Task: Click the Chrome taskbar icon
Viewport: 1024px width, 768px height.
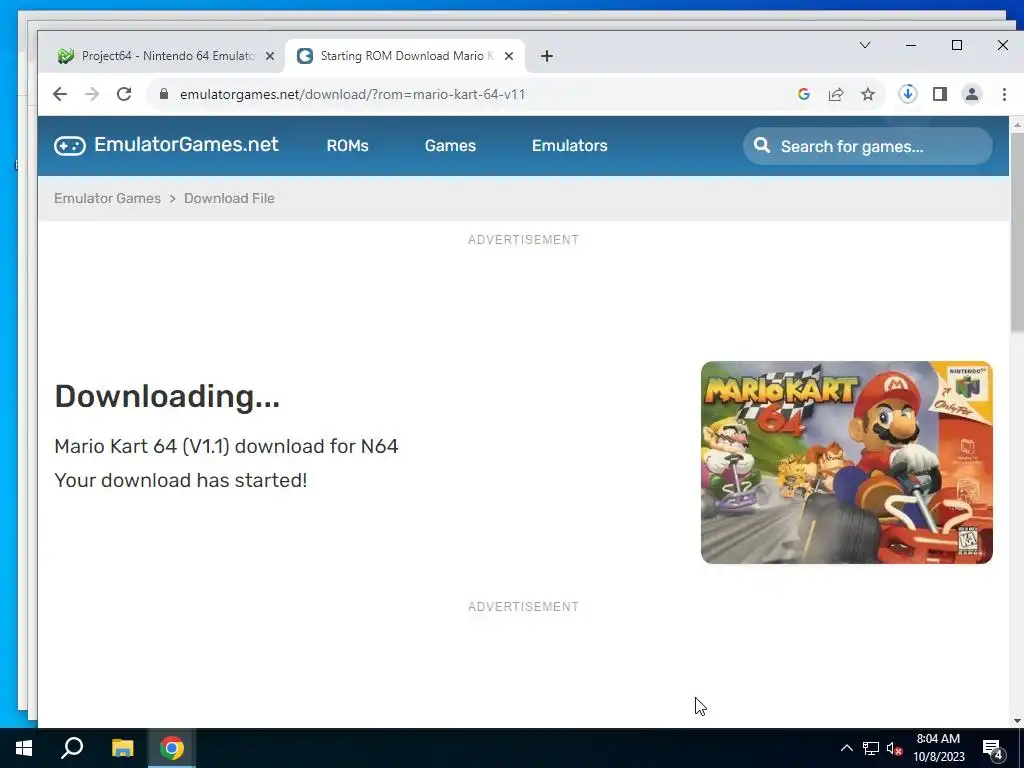Action: [x=172, y=748]
